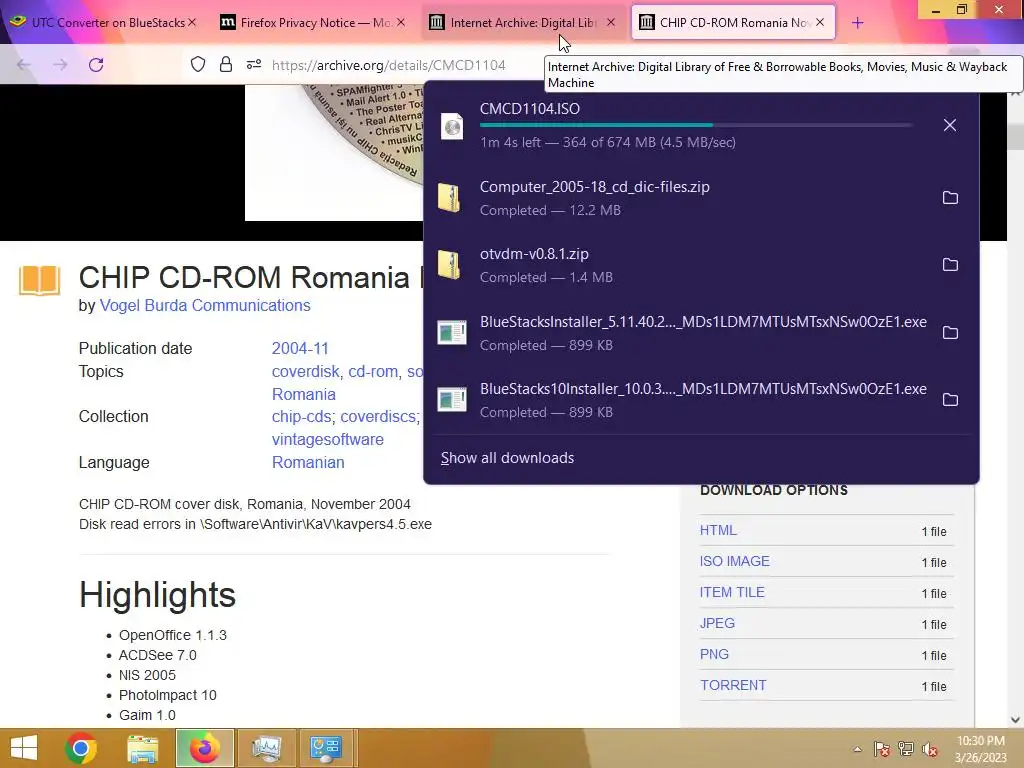
Task: Click the "ACDSee 7.0" highlight text
Action: point(157,655)
